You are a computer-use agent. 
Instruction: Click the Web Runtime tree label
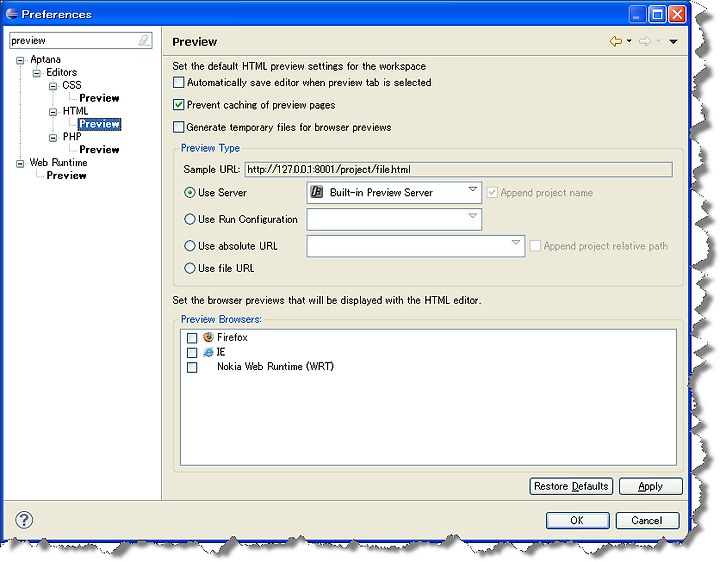click(58, 163)
